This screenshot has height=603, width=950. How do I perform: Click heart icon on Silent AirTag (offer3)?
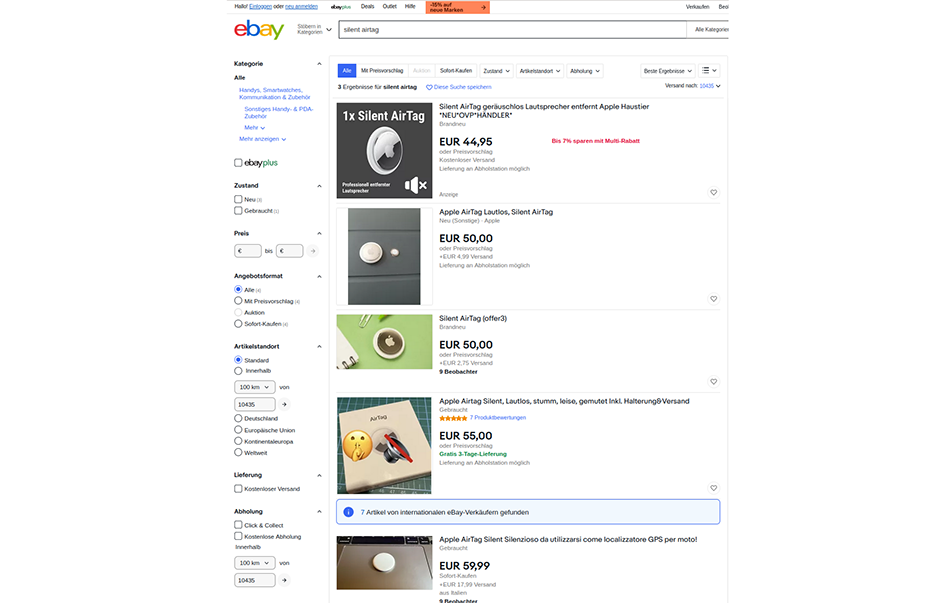pyautogui.click(x=714, y=382)
